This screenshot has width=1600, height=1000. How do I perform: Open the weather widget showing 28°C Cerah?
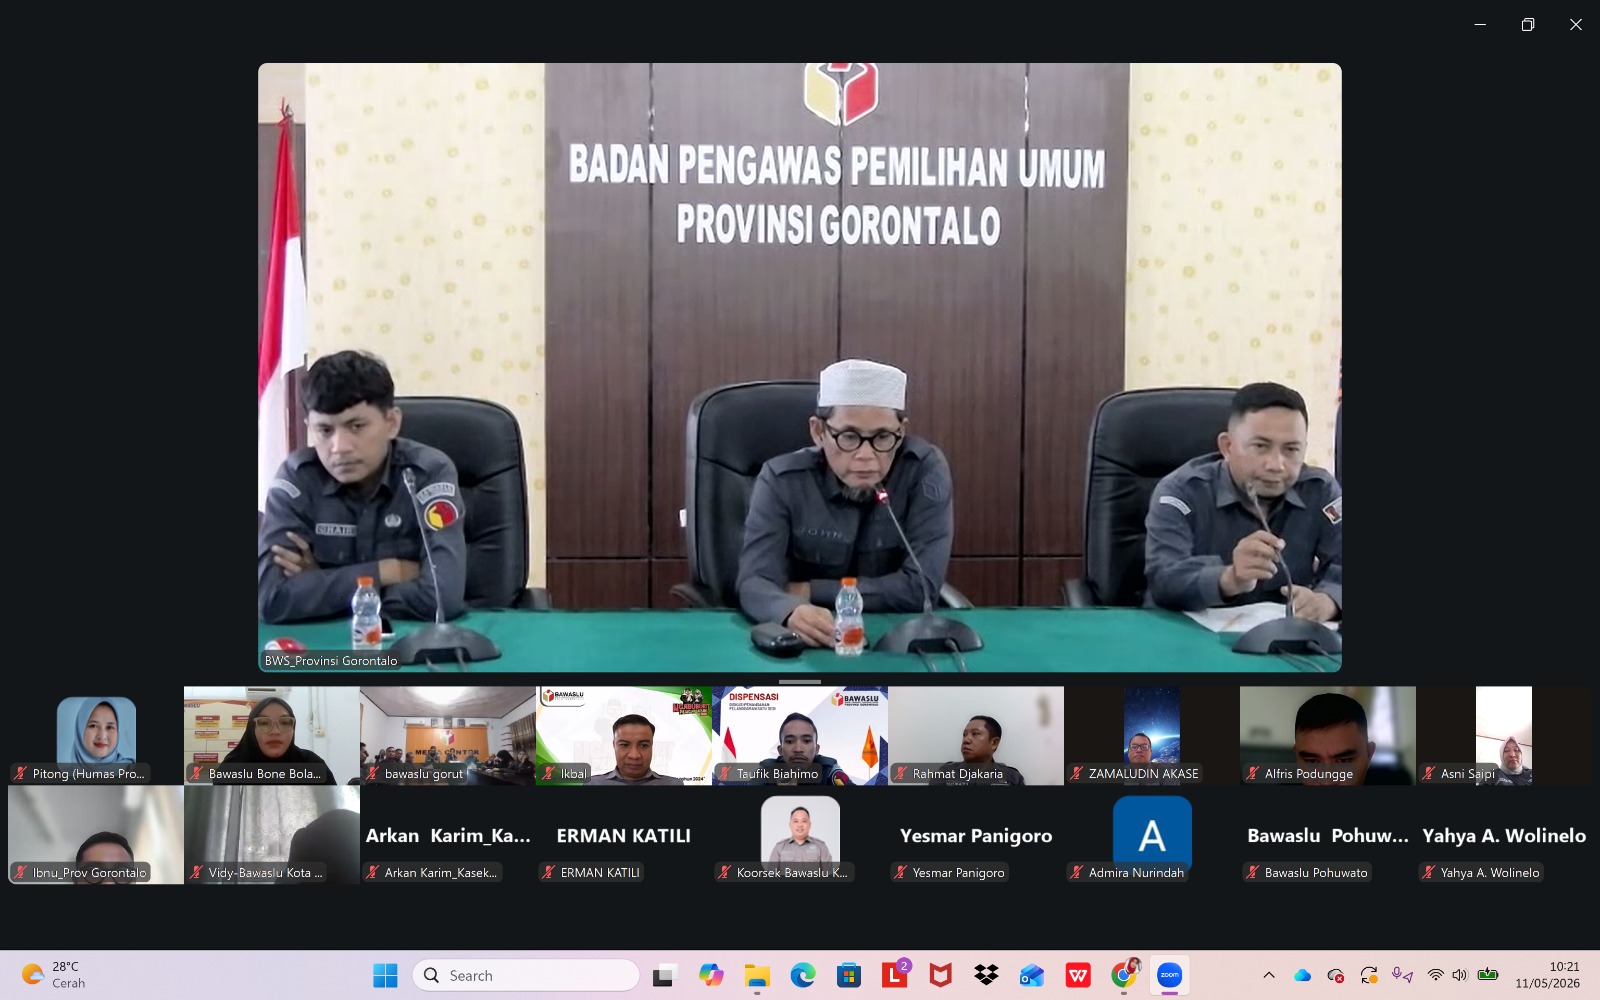click(54, 975)
